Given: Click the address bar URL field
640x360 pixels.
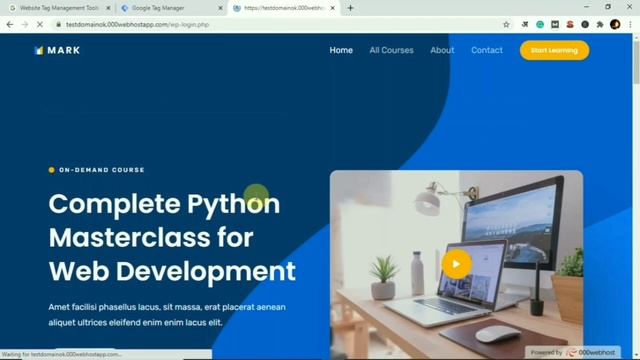Looking at the screenshot, I should 278,24.
